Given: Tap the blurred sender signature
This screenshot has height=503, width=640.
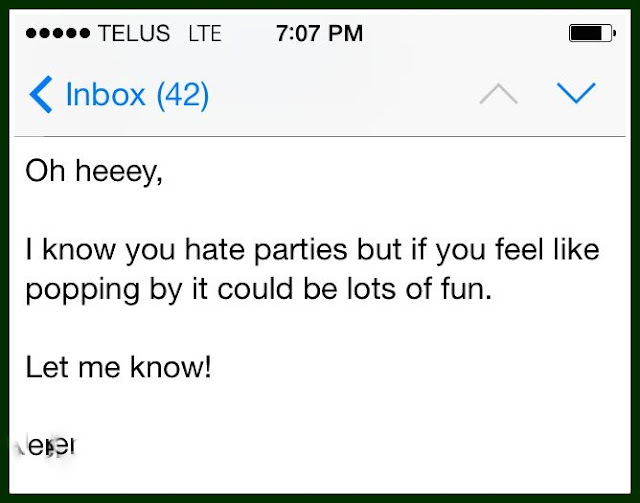Looking at the screenshot, I should (x=50, y=443).
